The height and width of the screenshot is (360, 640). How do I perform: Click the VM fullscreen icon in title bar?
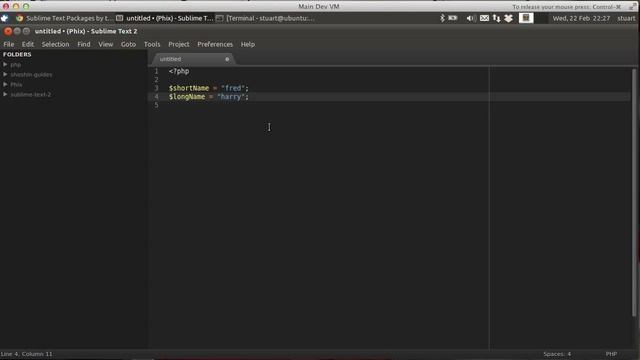pyautogui.click(x=632, y=7)
